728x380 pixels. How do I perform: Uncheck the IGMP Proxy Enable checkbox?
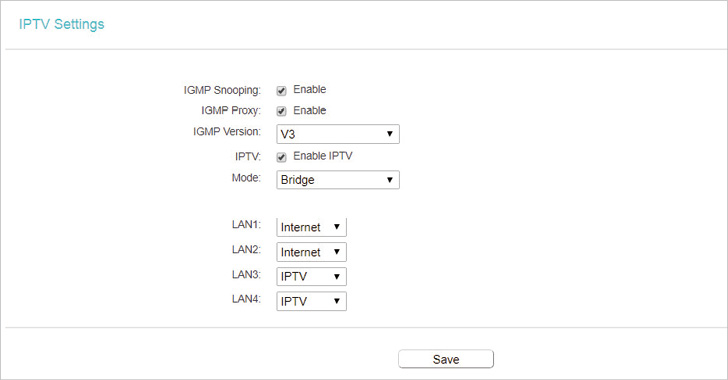[281, 111]
